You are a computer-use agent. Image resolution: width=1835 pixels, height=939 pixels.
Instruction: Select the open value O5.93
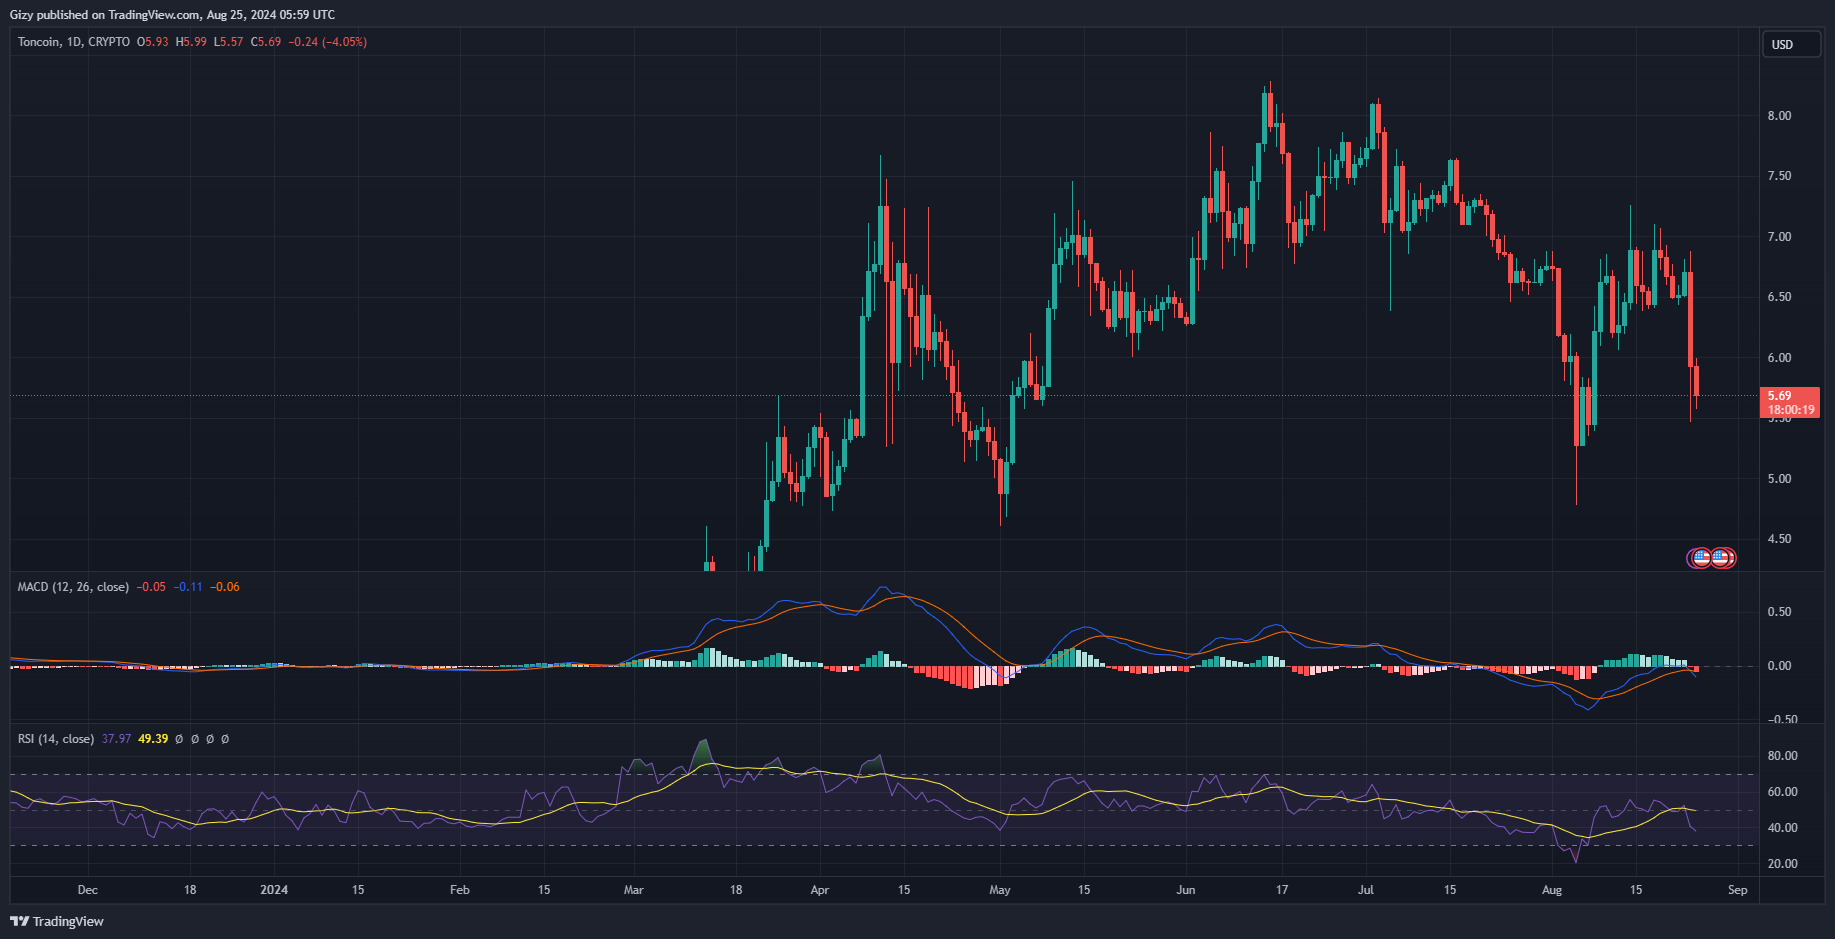point(153,42)
